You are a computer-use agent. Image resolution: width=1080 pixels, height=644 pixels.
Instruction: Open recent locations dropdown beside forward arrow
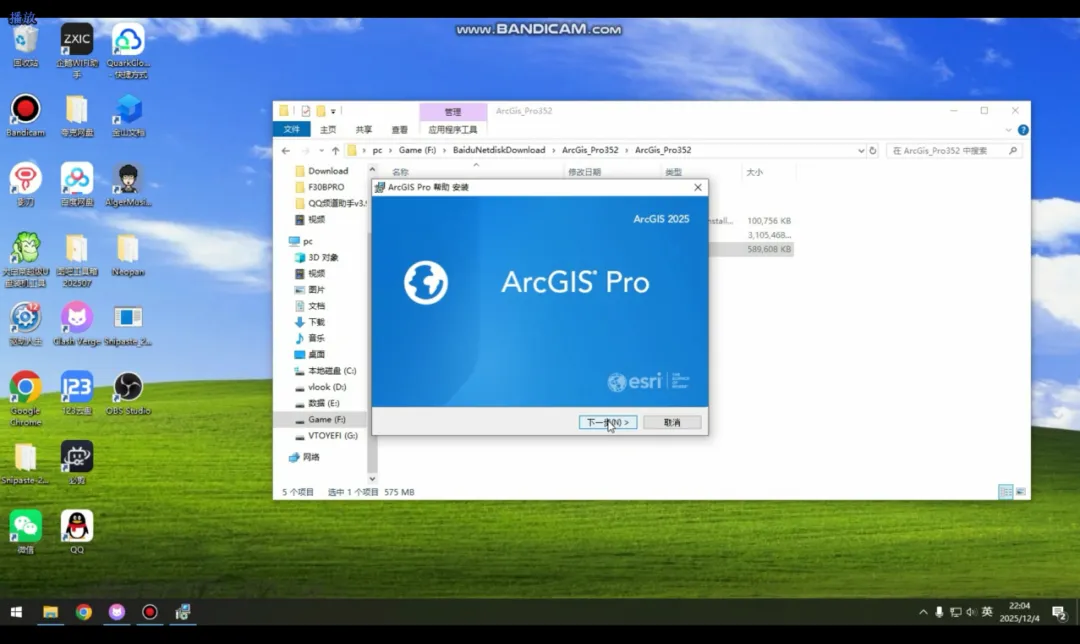(x=321, y=150)
